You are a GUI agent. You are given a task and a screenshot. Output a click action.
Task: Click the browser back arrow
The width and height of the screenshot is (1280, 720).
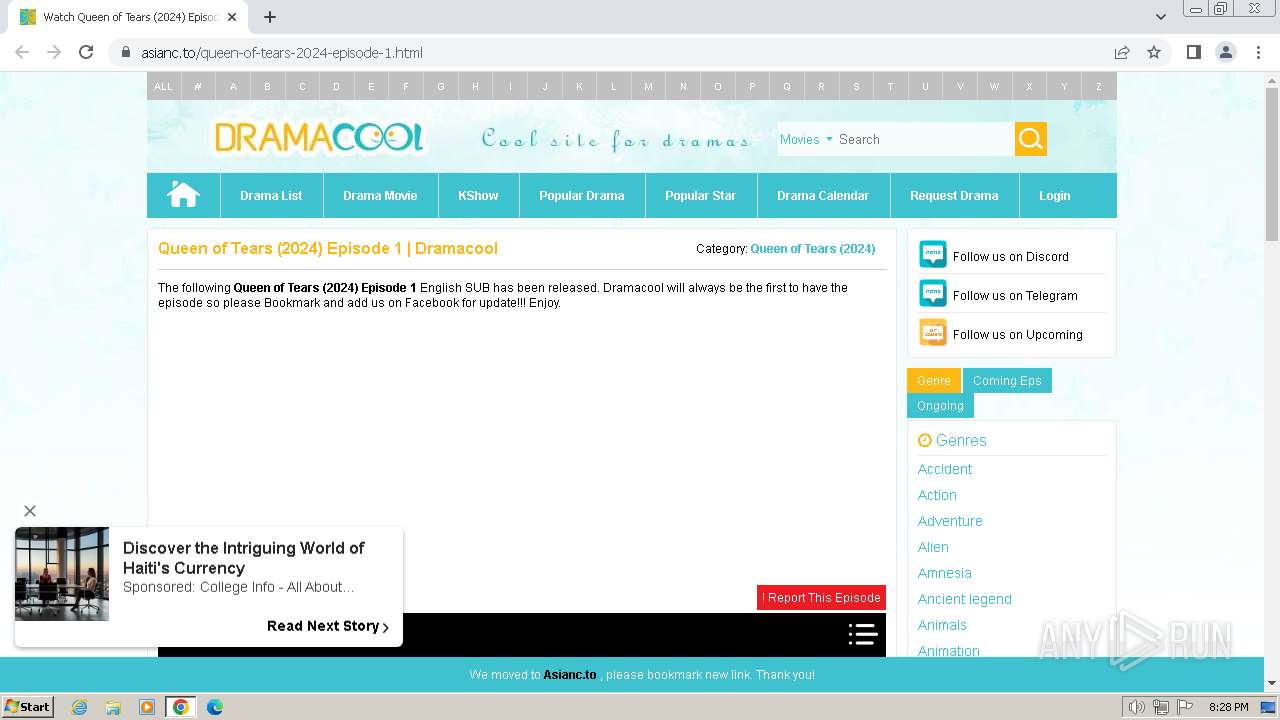[x=22, y=52]
